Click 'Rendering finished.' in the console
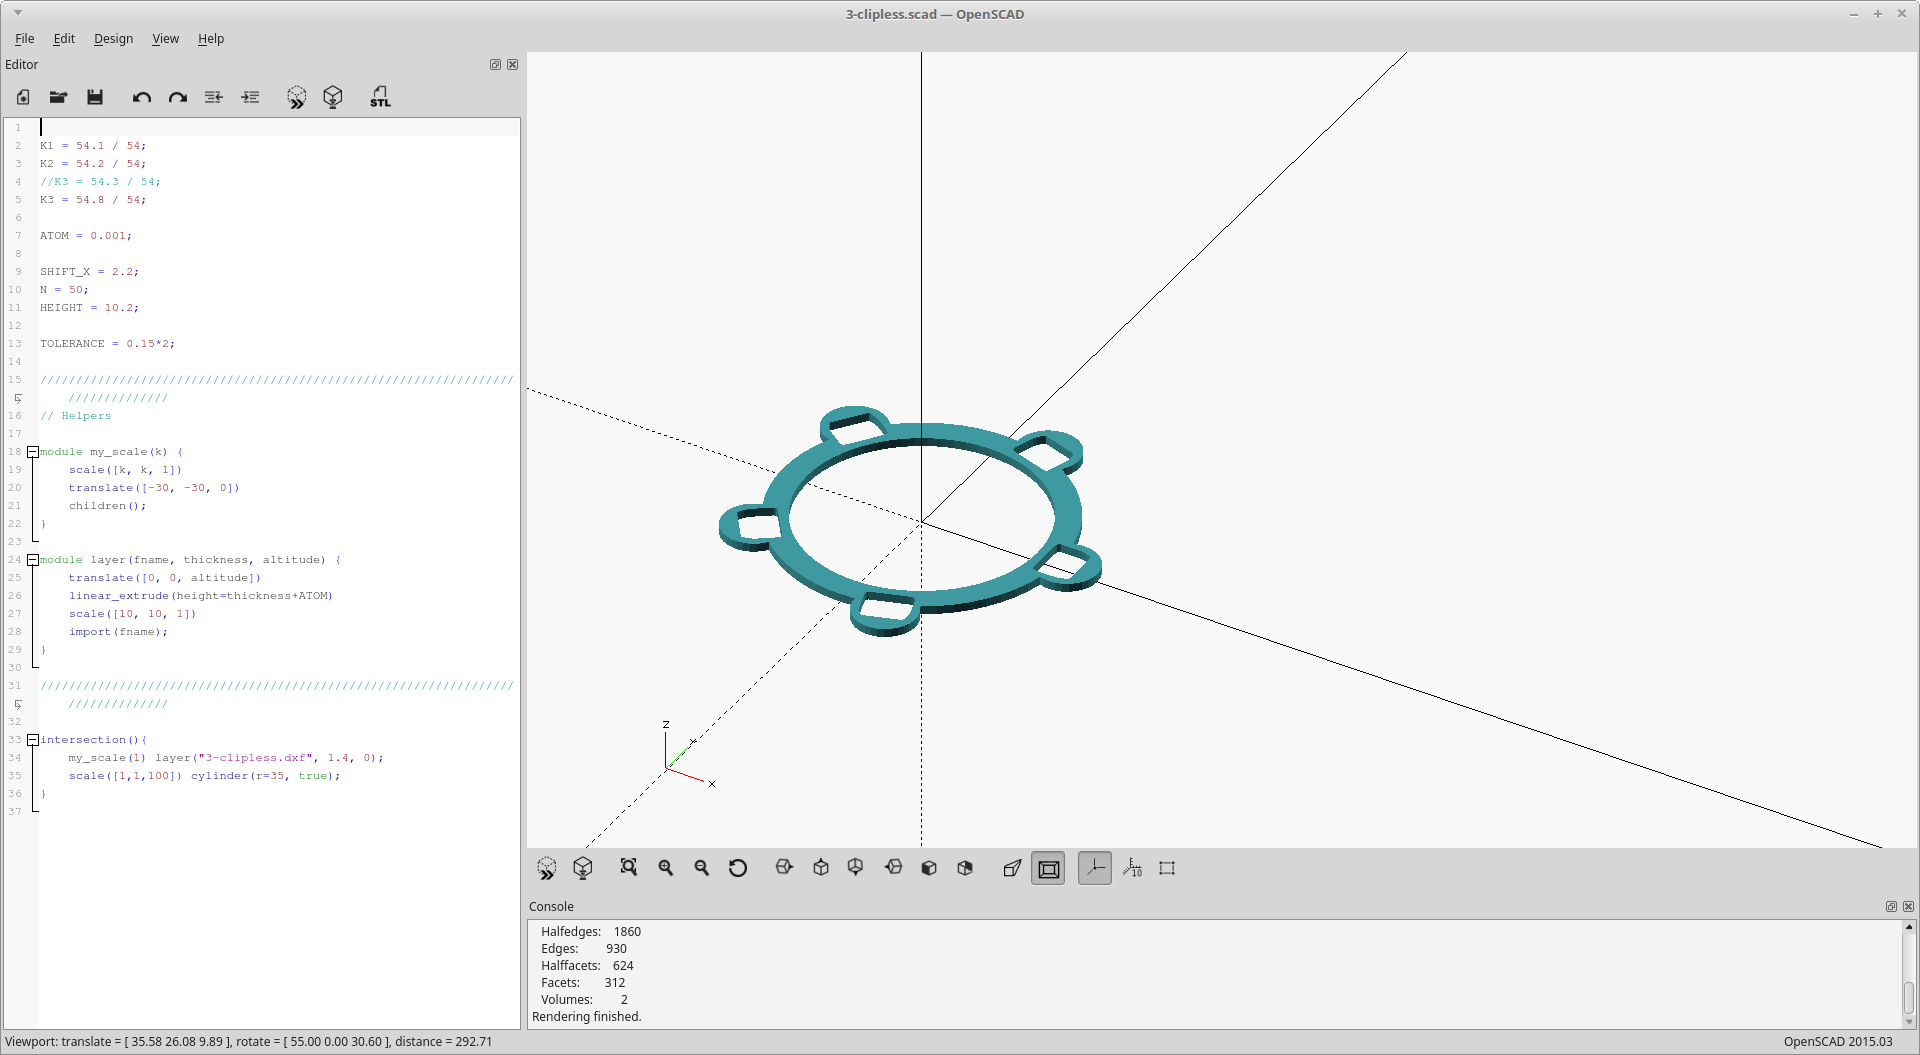Image resolution: width=1920 pixels, height=1055 pixels. (587, 1017)
